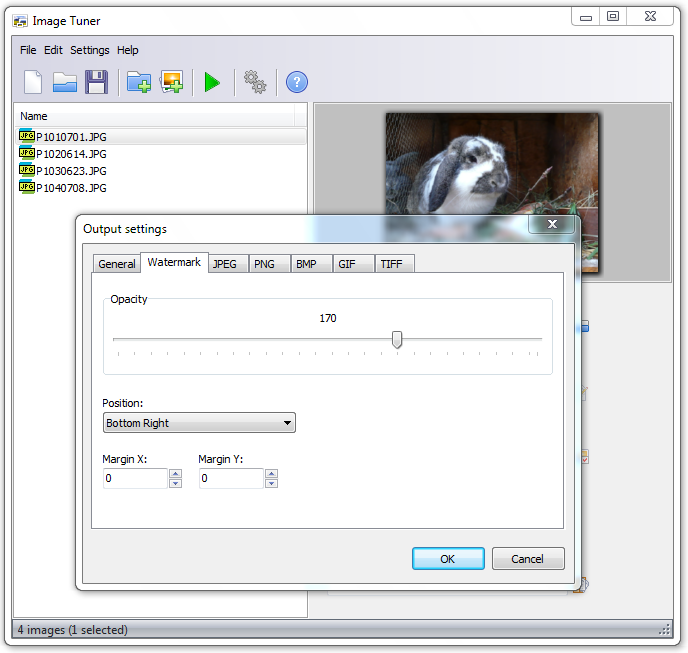Increase Margin Y with up arrow
Image resolution: width=688 pixels, height=653 pixels.
coord(272,474)
